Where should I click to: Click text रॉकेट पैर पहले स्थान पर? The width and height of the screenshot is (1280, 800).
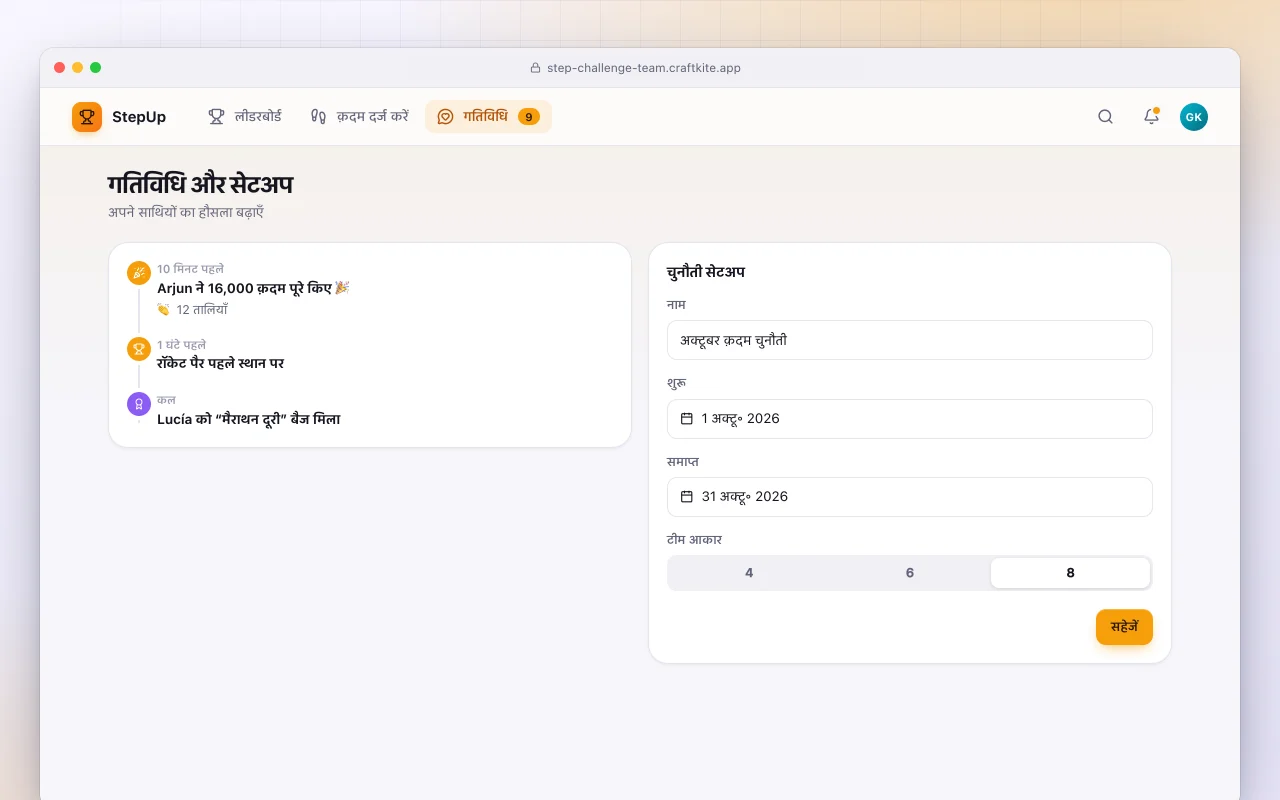220,363
